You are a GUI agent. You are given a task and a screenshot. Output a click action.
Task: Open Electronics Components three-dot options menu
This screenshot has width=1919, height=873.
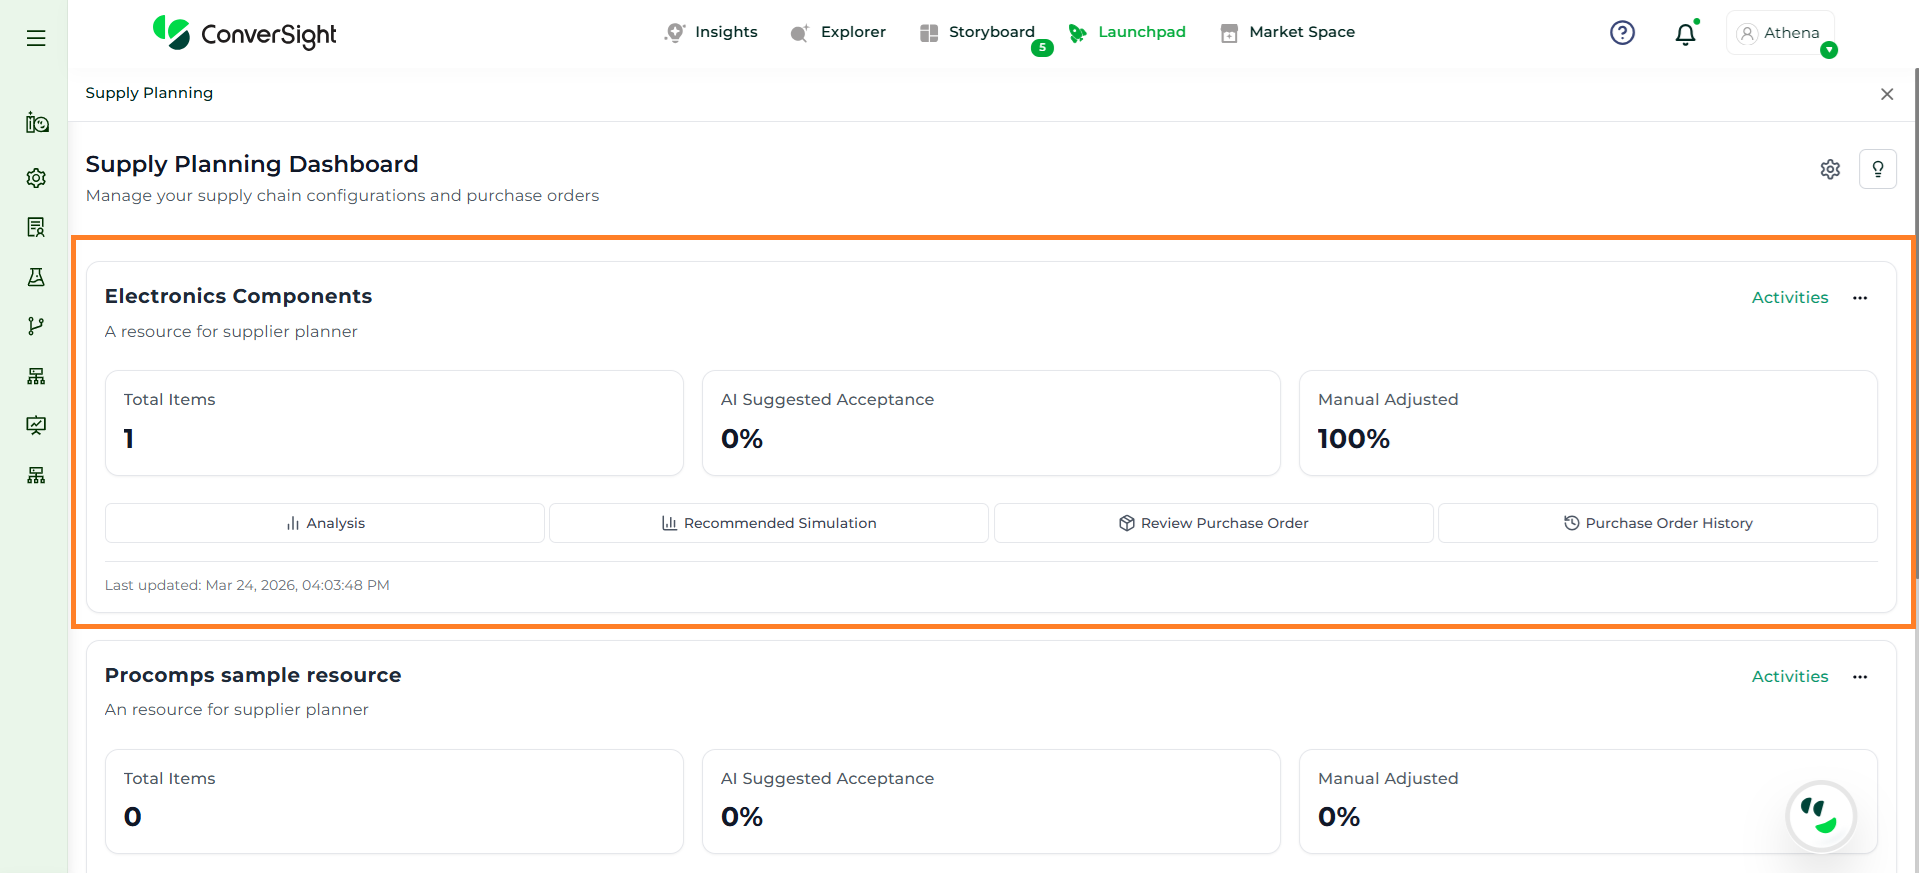click(x=1859, y=298)
